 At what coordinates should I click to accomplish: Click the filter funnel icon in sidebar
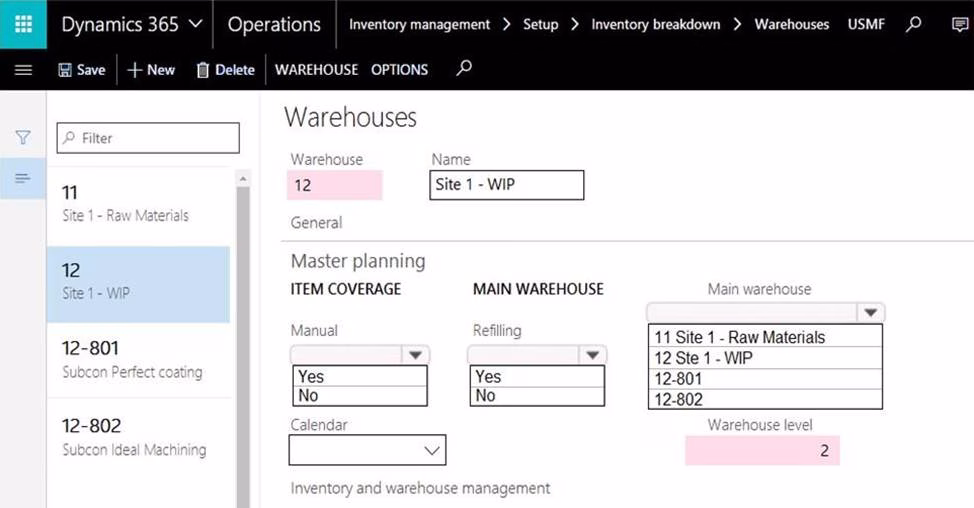click(23, 138)
